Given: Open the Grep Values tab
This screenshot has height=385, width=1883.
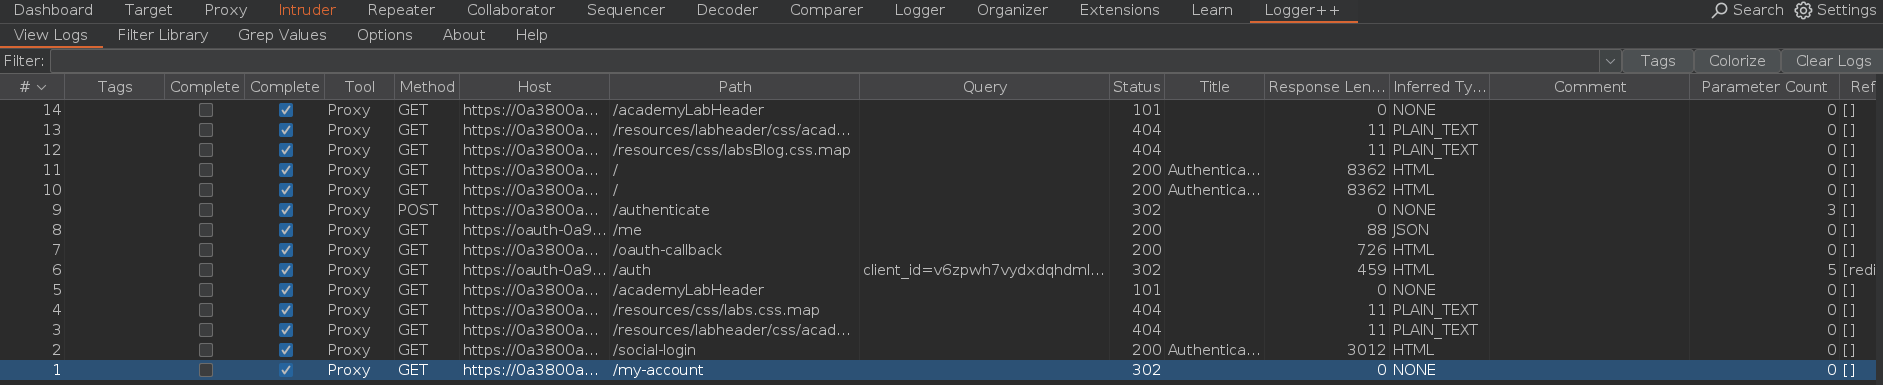Looking at the screenshot, I should [x=282, y=35].
